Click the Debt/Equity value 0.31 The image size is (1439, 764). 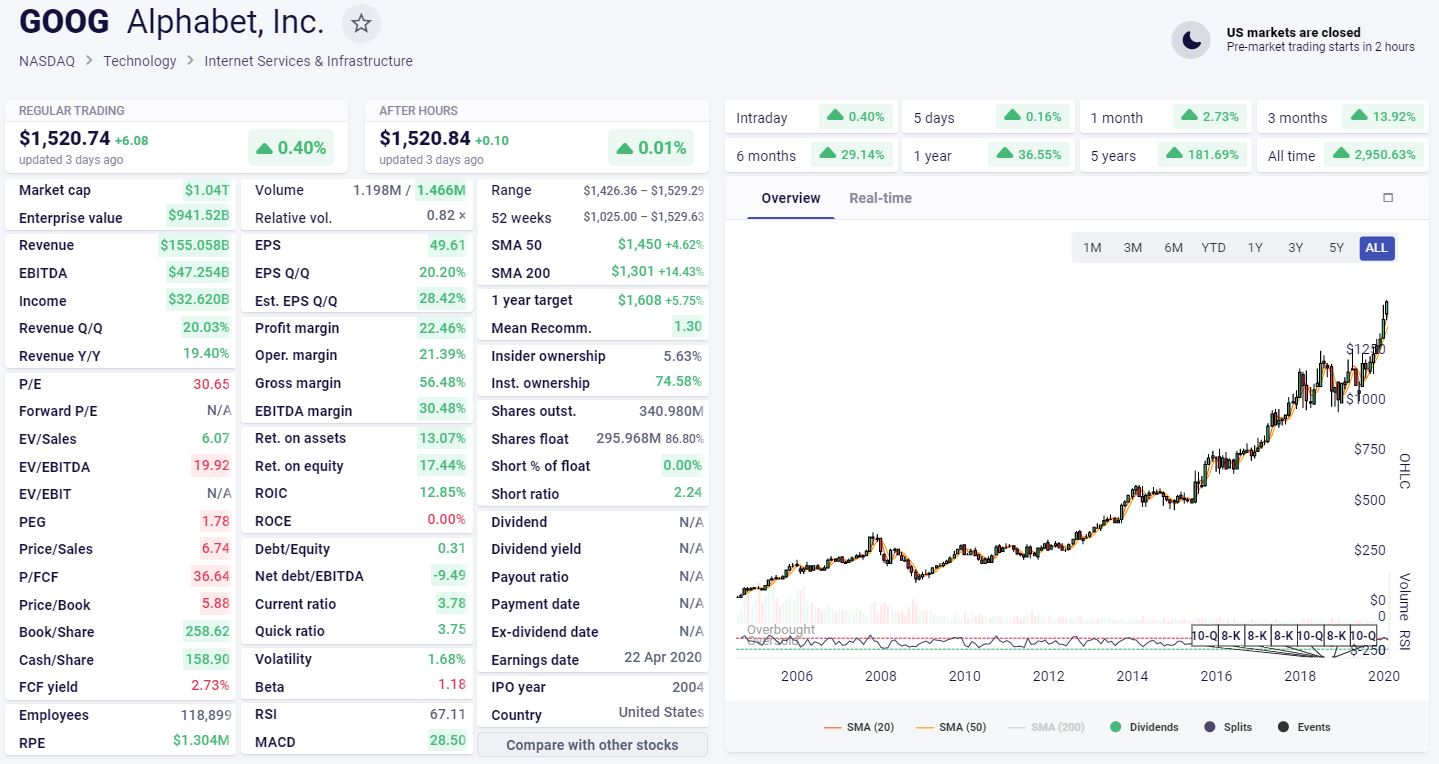tap(452, 549)
